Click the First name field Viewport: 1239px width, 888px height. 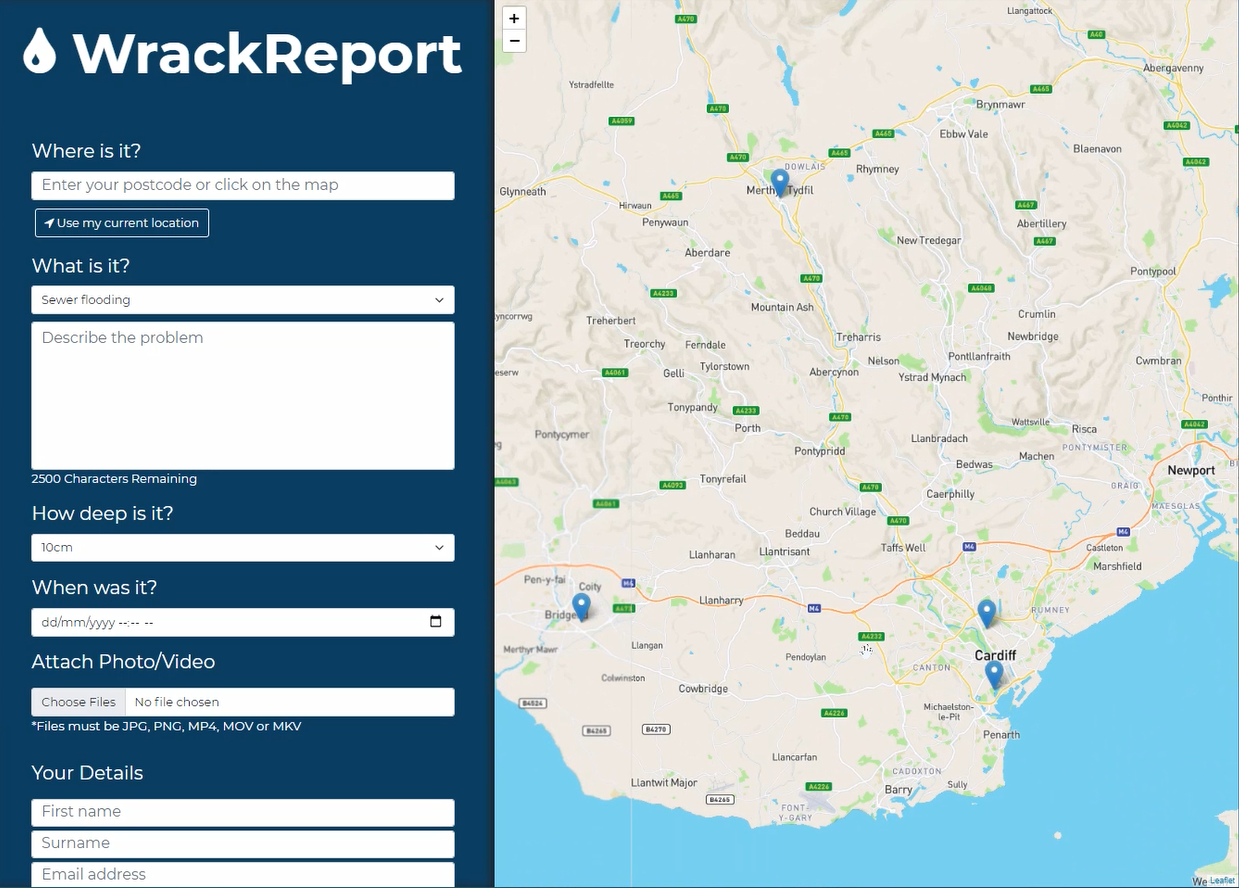click(243, 812)
